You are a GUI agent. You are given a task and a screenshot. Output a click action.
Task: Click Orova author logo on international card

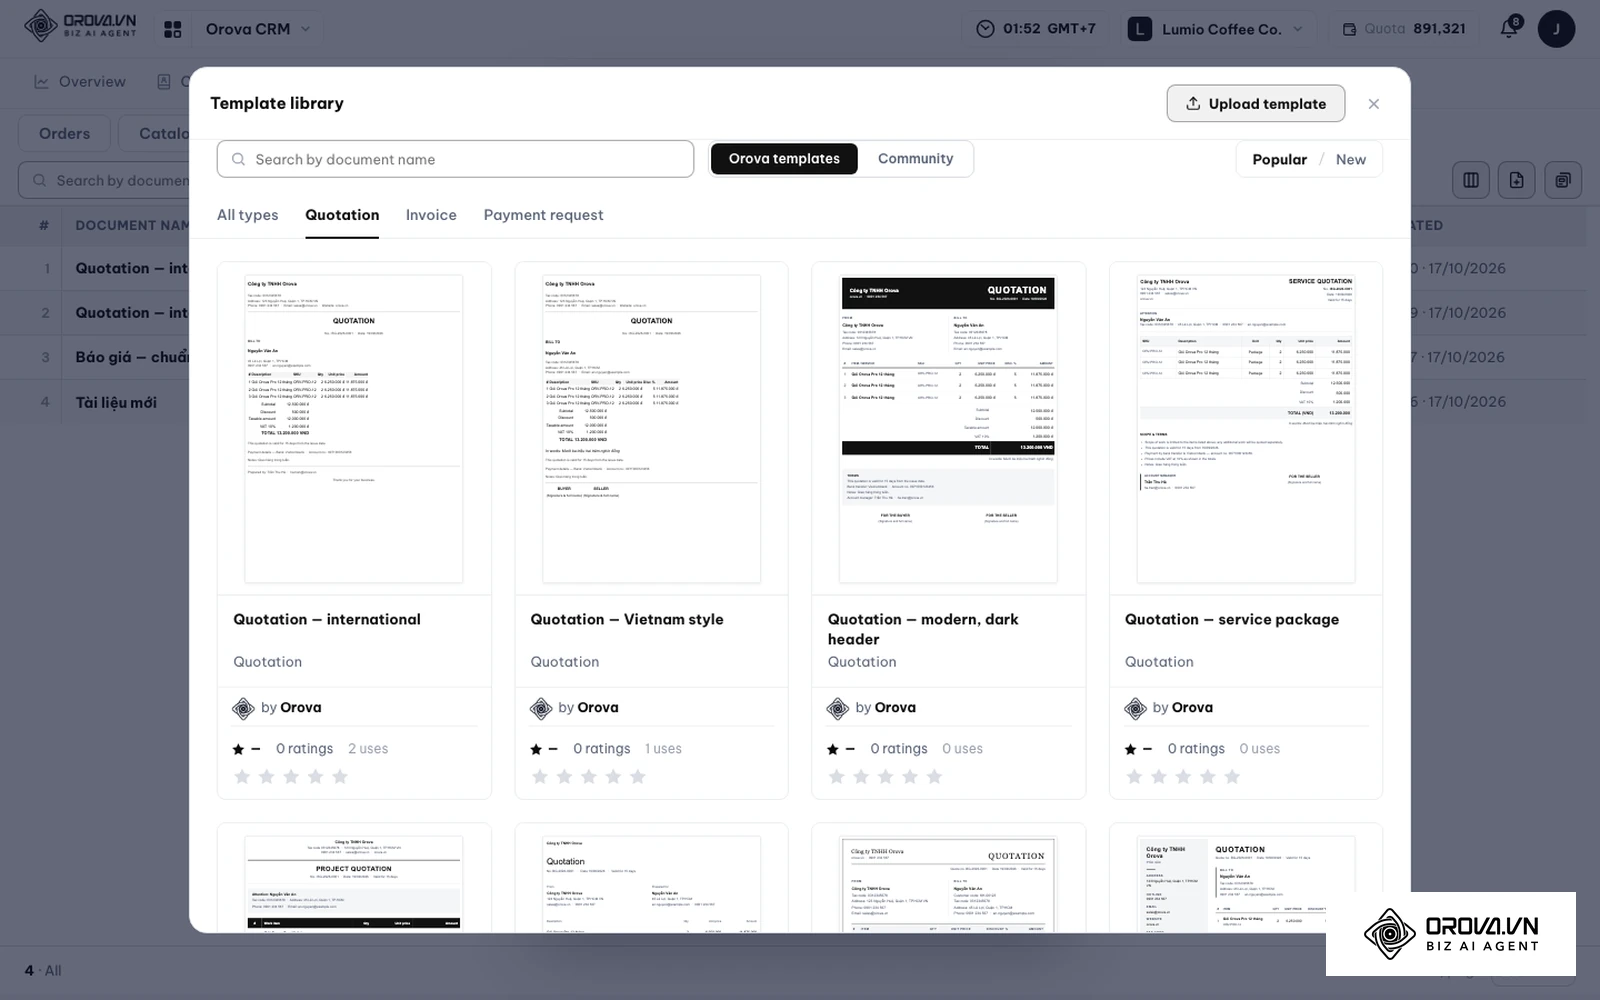(x=243, y=709)
